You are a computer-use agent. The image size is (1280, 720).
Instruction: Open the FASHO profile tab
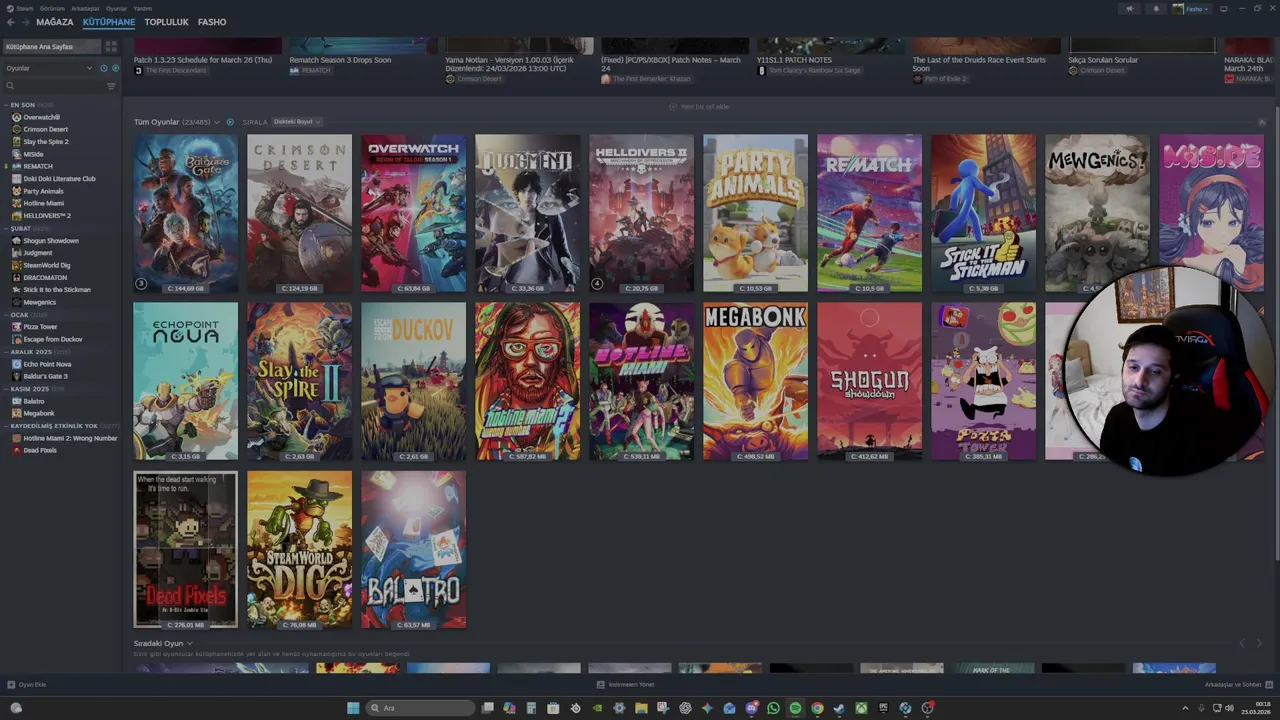[212, 22]
